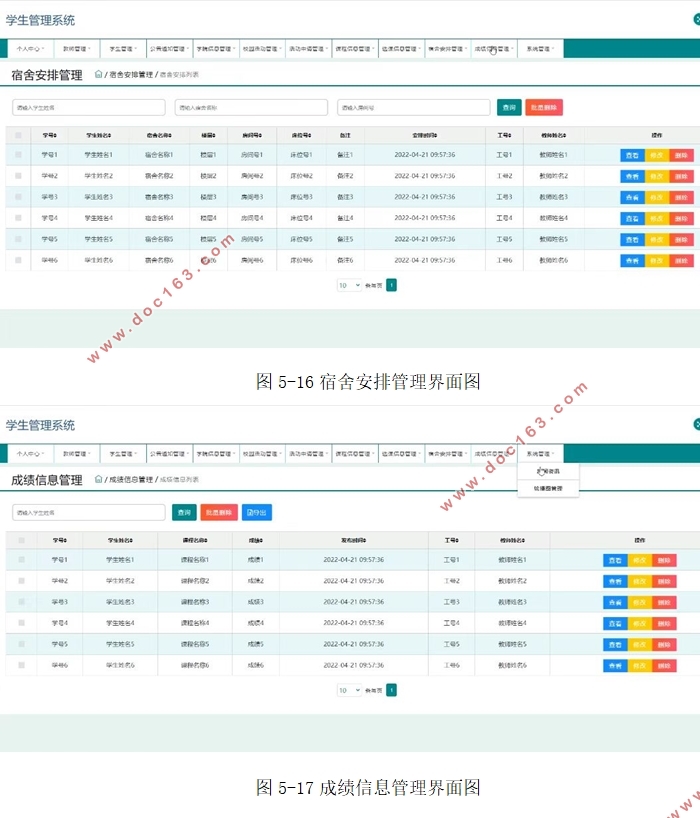Check the row 学号6 in 宿舍安排 table
This screenshot has width=700, height=818.
[x=18, y=260]
